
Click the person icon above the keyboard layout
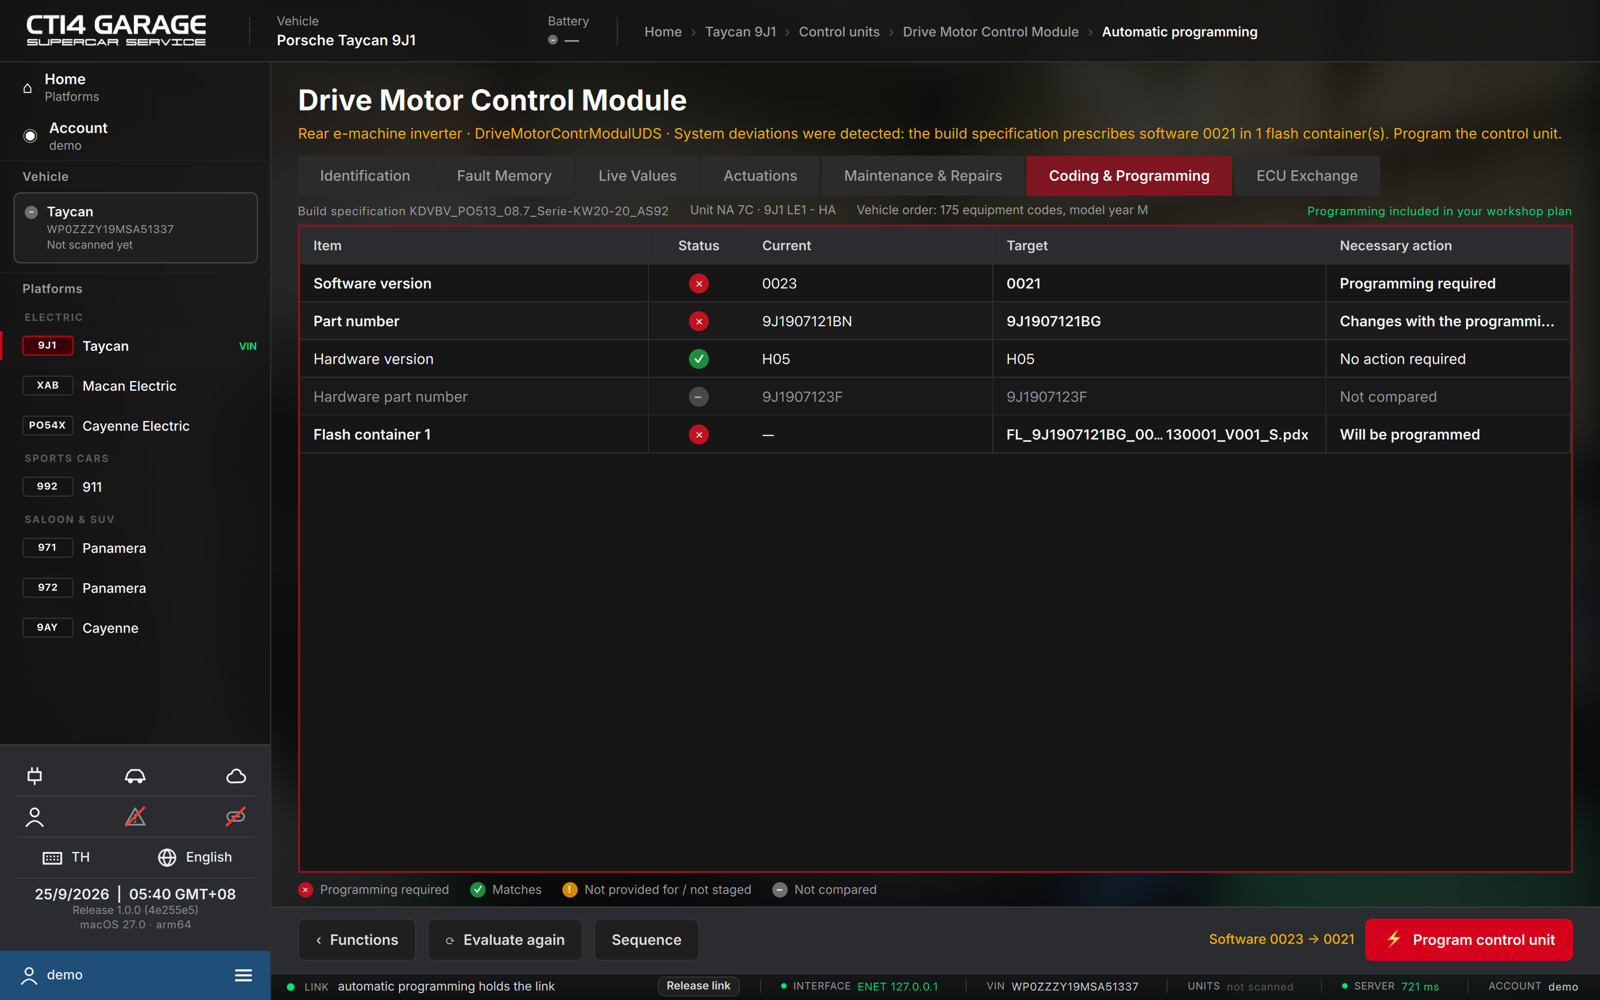point(35,817)
